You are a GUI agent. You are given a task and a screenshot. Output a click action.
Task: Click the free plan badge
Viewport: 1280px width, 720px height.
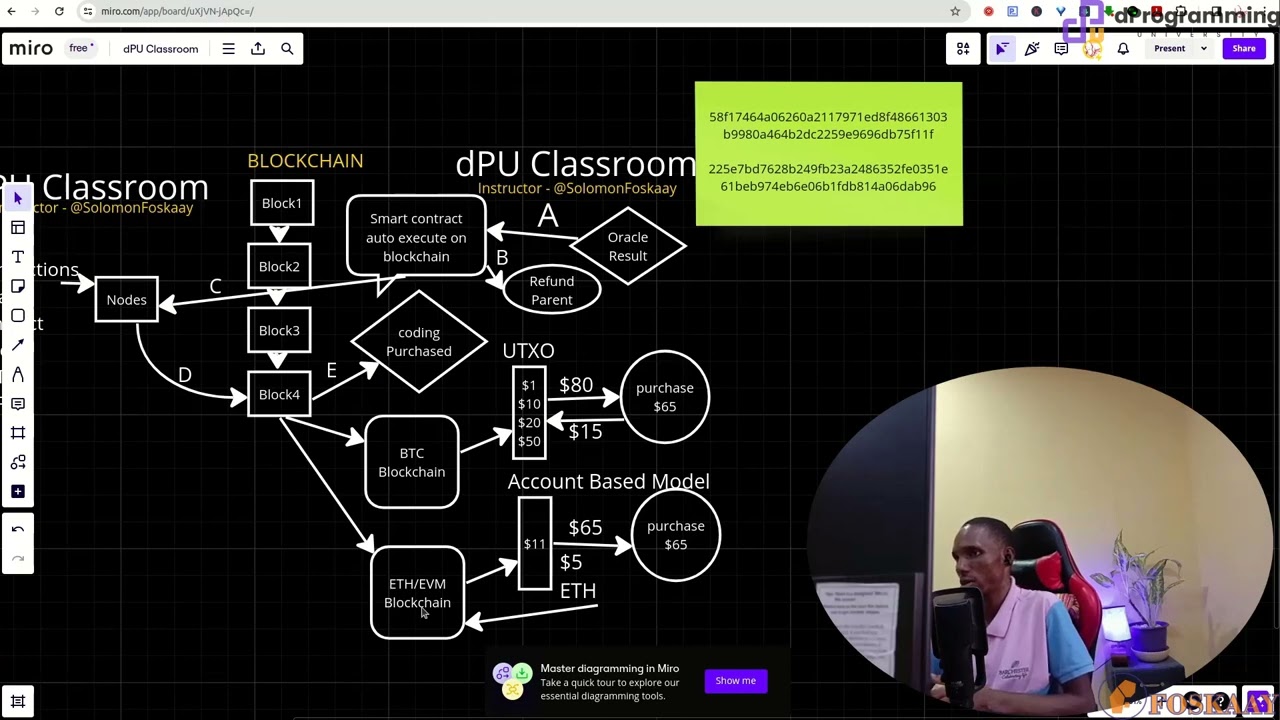(x=81, y=48)
